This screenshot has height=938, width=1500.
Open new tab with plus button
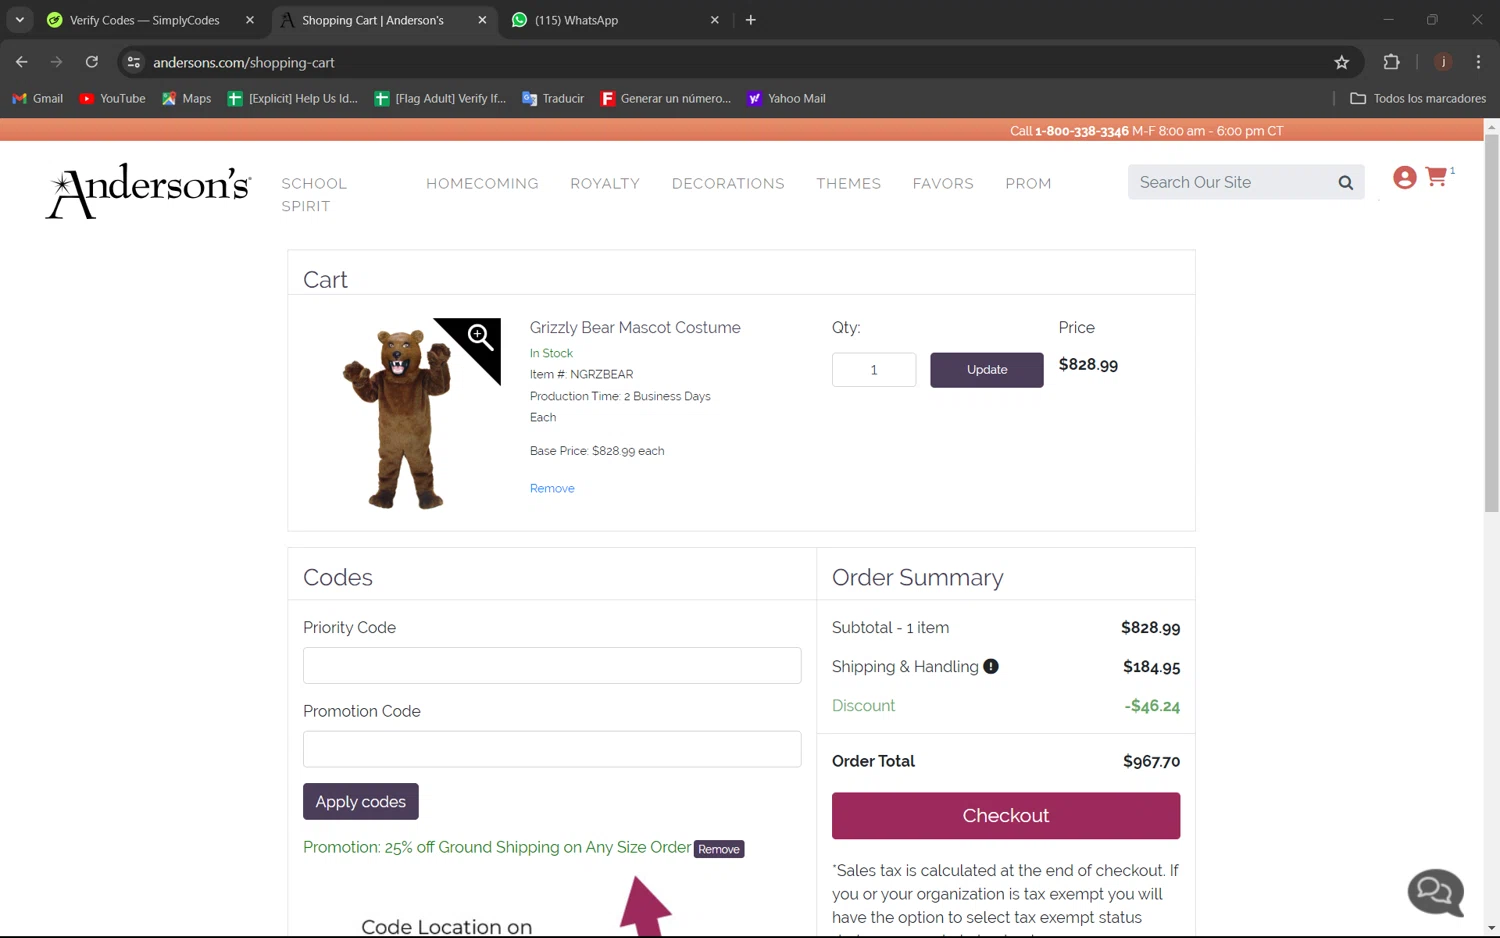point(751,20)
